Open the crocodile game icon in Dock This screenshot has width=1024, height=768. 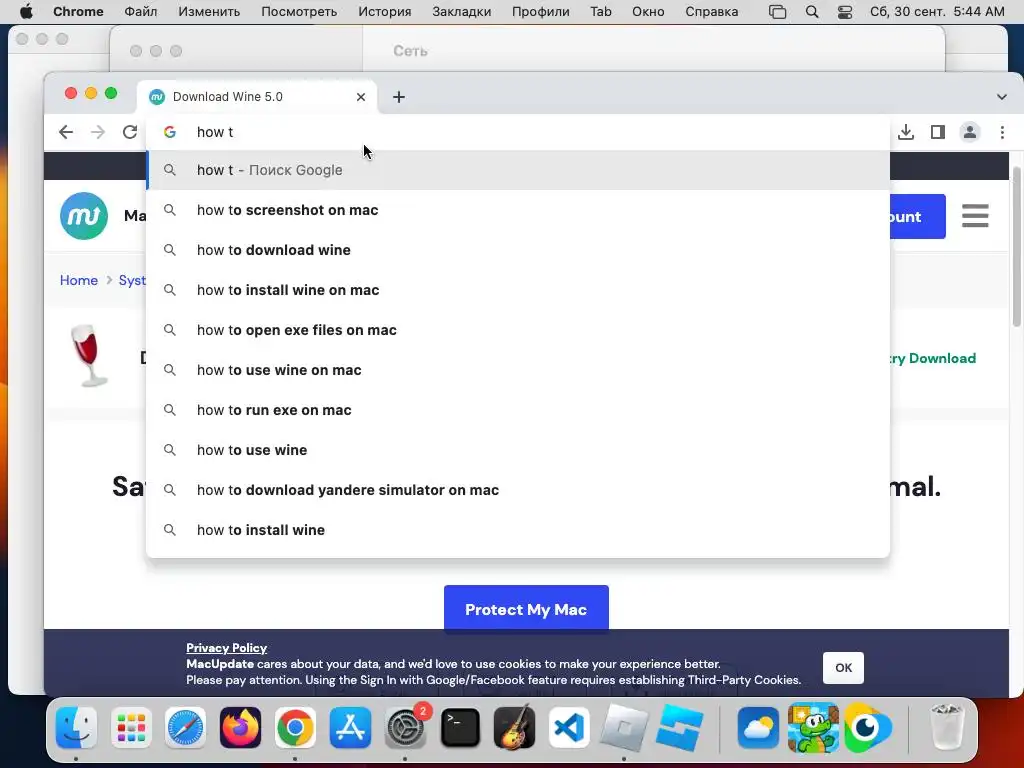coord(813,727)
